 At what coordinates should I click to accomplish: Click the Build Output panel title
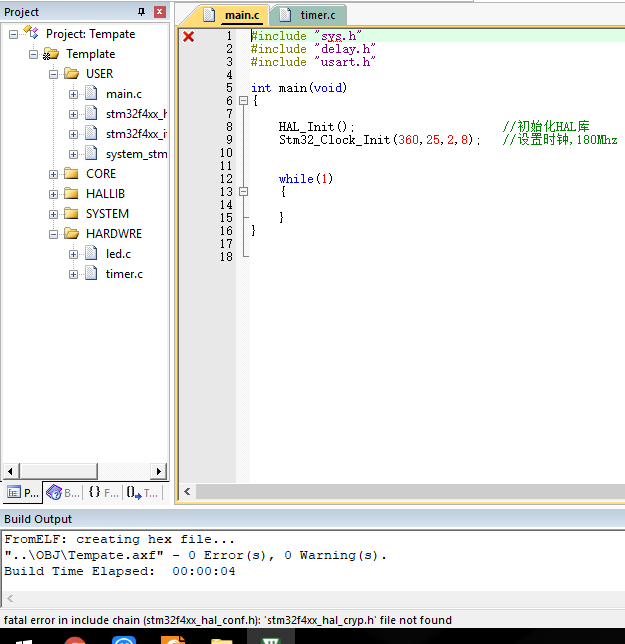pos(38,519)
